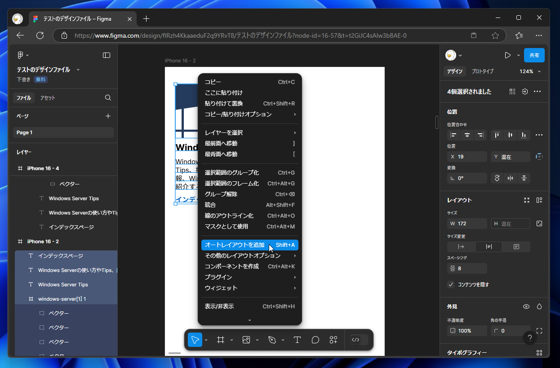This screenshot has height=368, width=560.
Task: Align selection right icon
Action: point(481,135)
